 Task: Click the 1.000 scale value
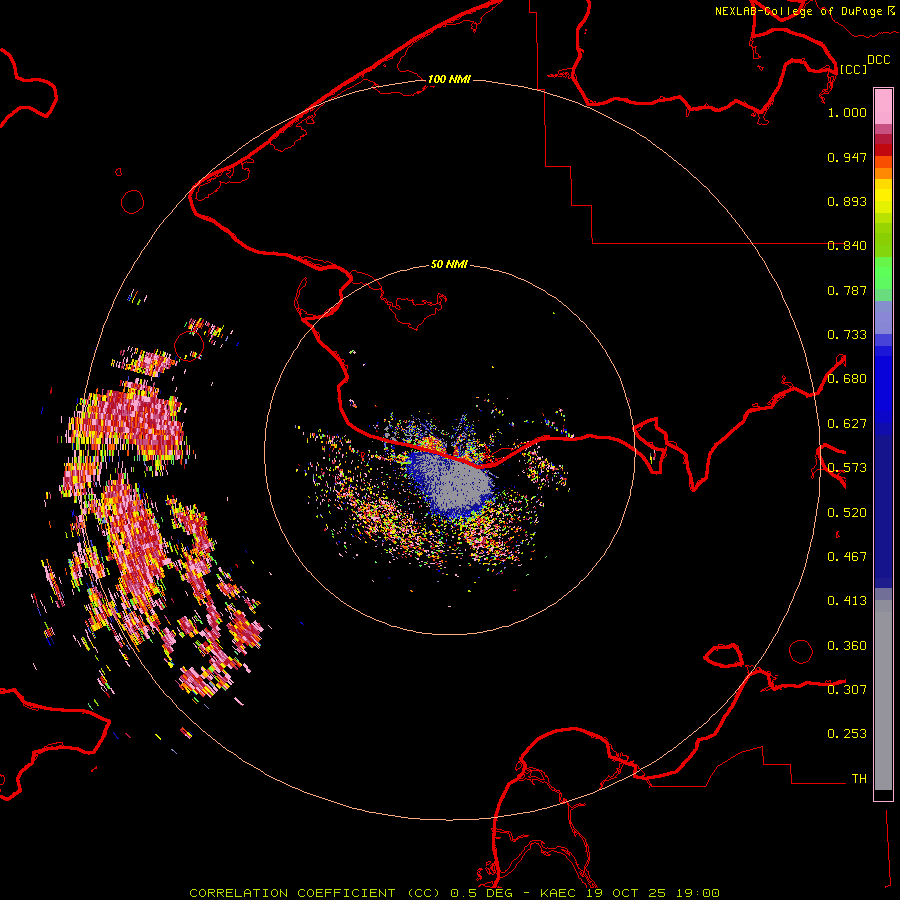[x=847, y=112]
